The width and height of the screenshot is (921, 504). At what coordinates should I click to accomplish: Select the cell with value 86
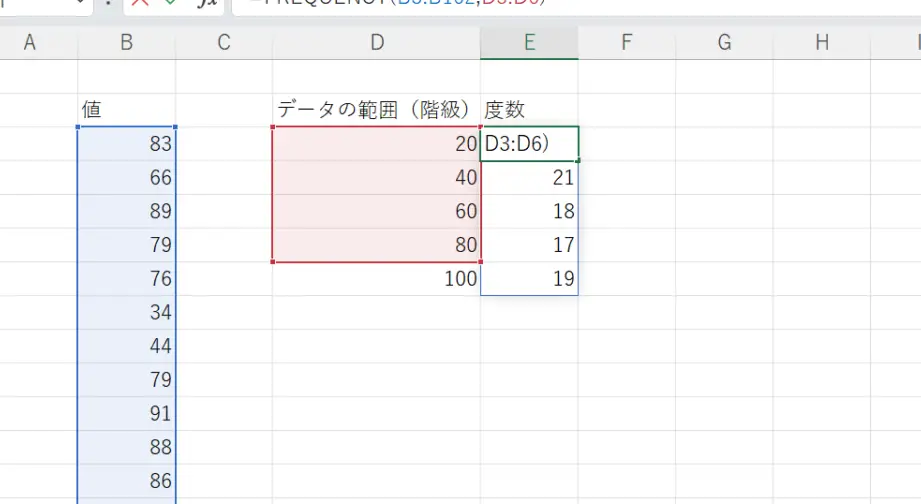pos(126,481)
